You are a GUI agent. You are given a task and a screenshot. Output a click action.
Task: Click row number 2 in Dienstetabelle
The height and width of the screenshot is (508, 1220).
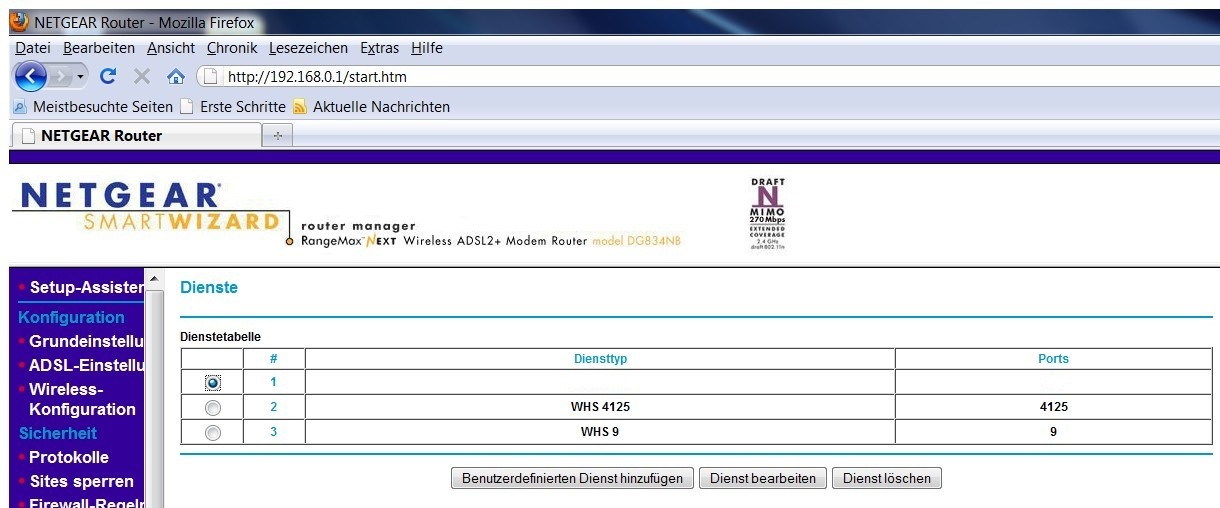pyautogui.click(x=273, y=407)
